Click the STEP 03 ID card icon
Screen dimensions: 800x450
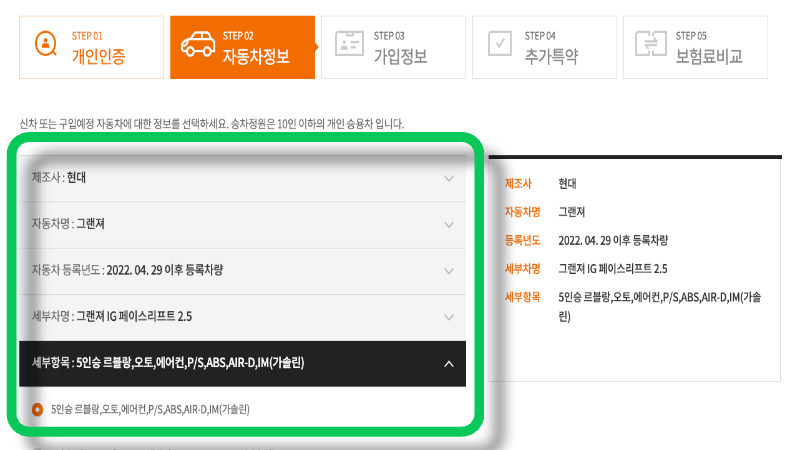coord(349,44)
